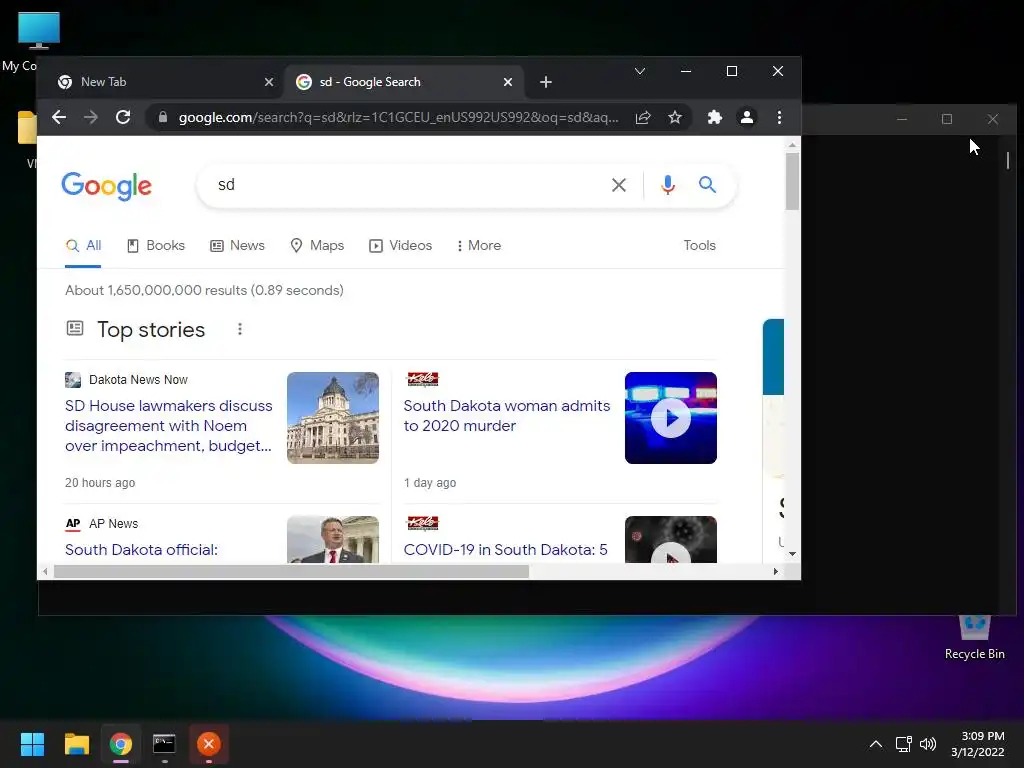Open the volume tray icon
The height and width of the screenshot is (768, 1024).
(928, 744)
